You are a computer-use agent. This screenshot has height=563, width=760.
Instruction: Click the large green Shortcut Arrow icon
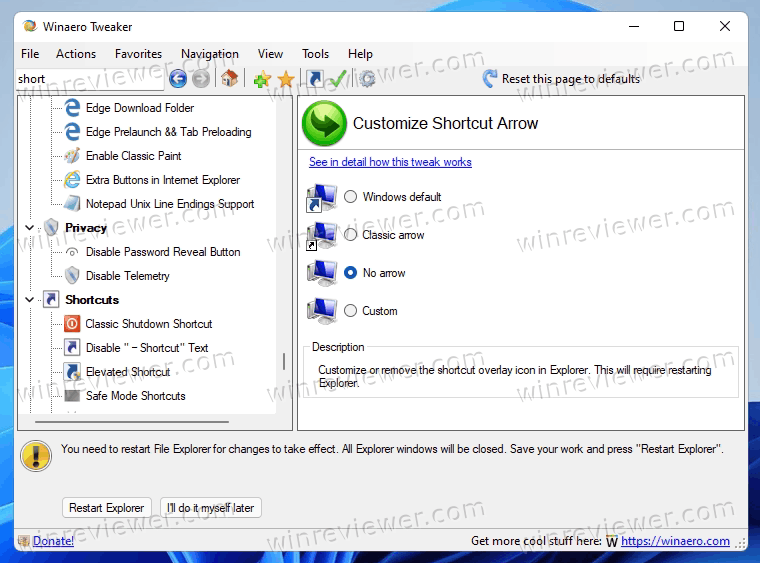pyautogui.click(x=324, y=123)
